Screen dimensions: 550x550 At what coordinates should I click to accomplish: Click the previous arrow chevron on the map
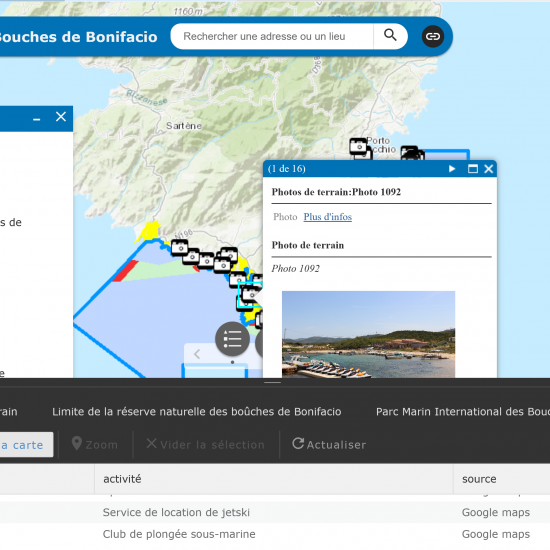pos(197,354)
